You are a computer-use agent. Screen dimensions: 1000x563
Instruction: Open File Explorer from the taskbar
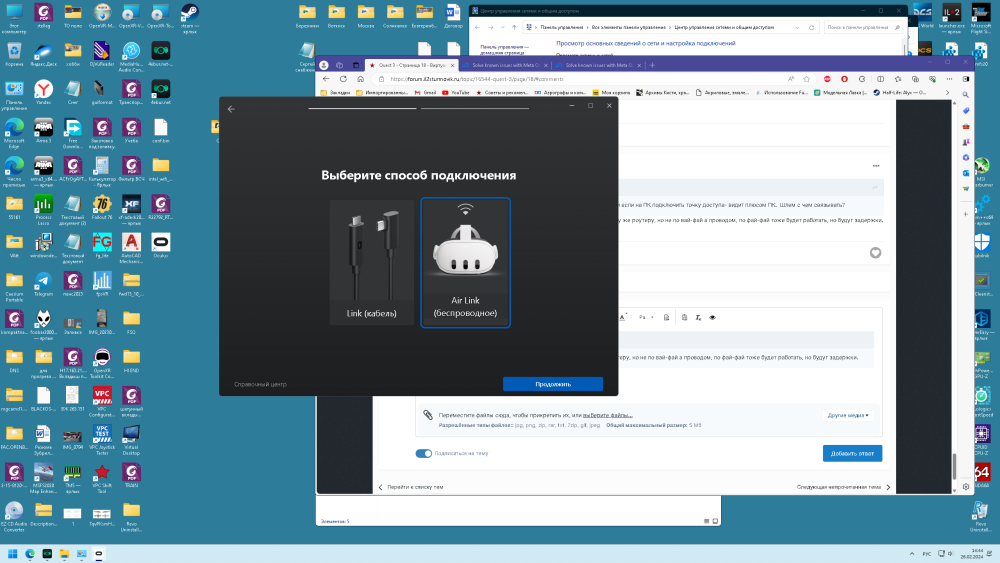(64, 554)
